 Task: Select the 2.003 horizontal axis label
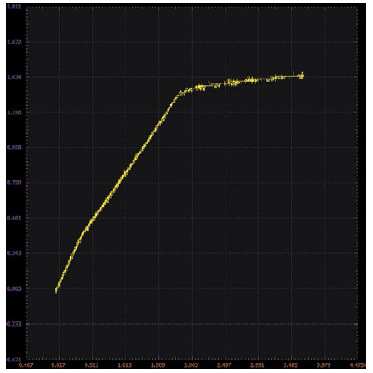pos(192,365)
